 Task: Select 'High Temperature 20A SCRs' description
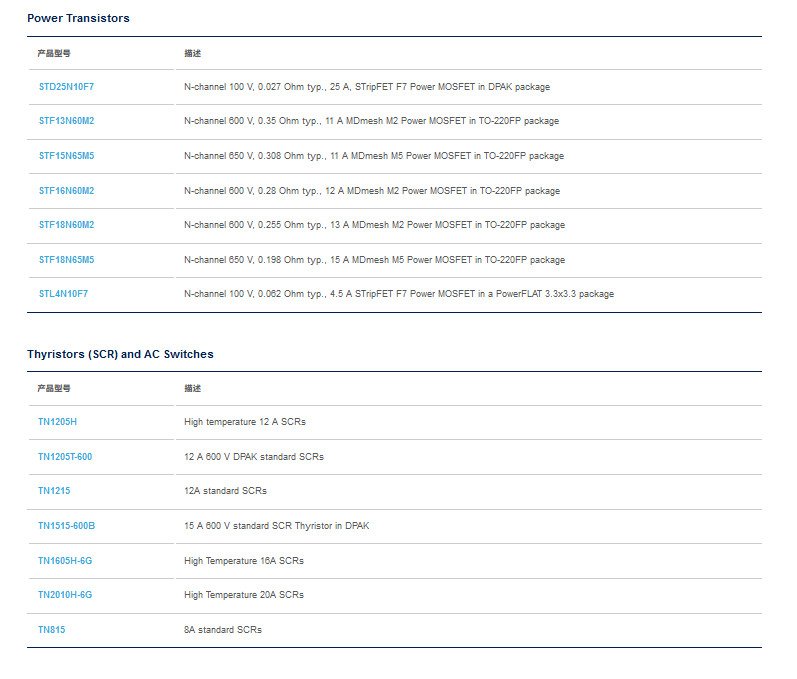click(244, 595)
